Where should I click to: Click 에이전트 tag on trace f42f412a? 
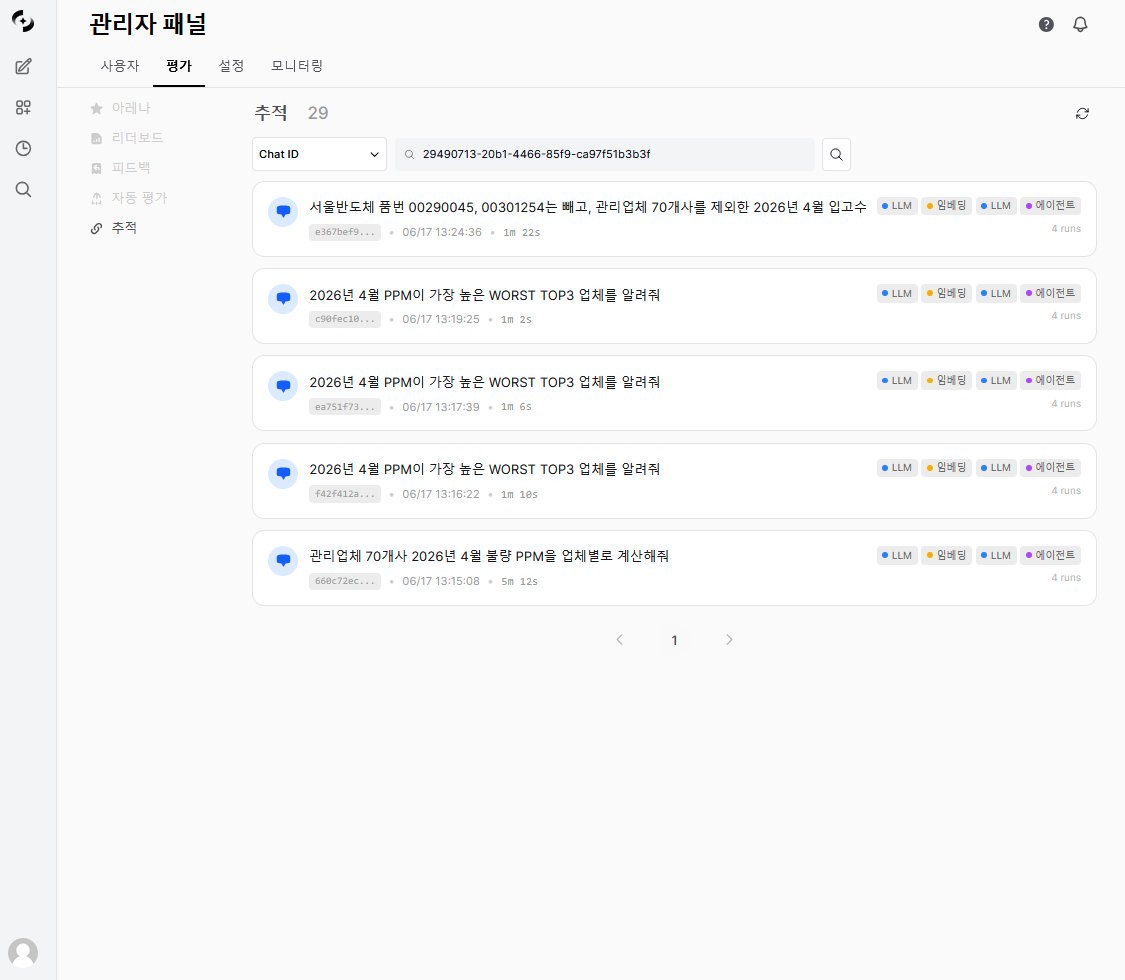click(x=1050, y=468)
